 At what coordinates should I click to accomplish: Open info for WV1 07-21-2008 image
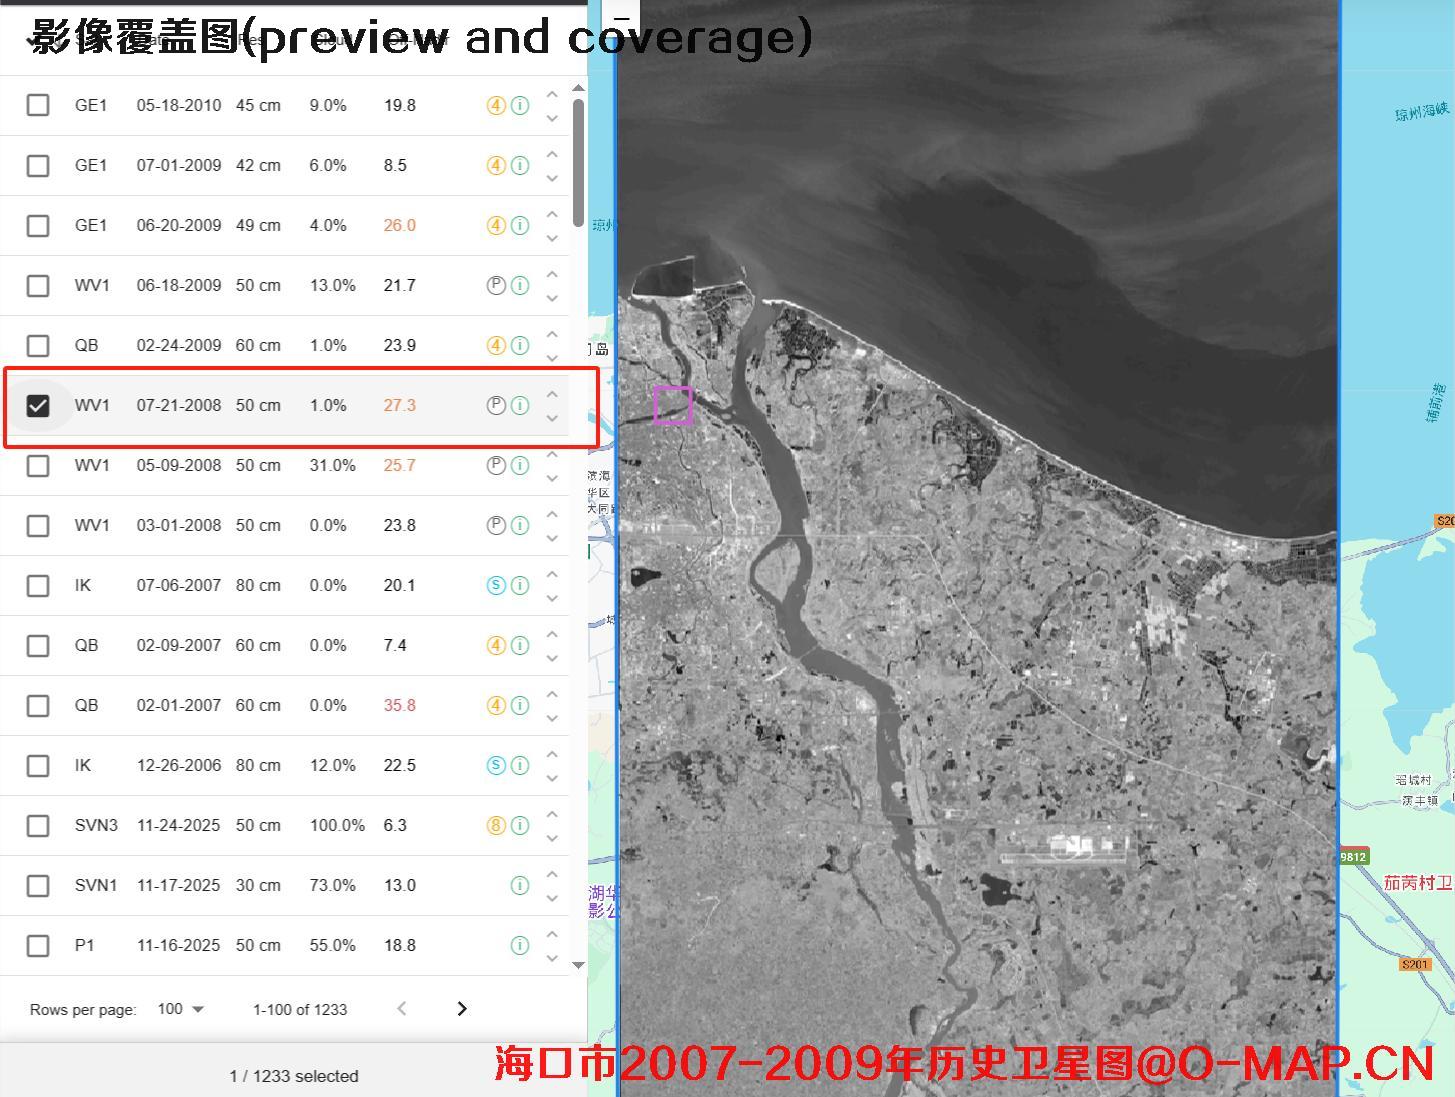pyautogui.click(x=520, y=405)
